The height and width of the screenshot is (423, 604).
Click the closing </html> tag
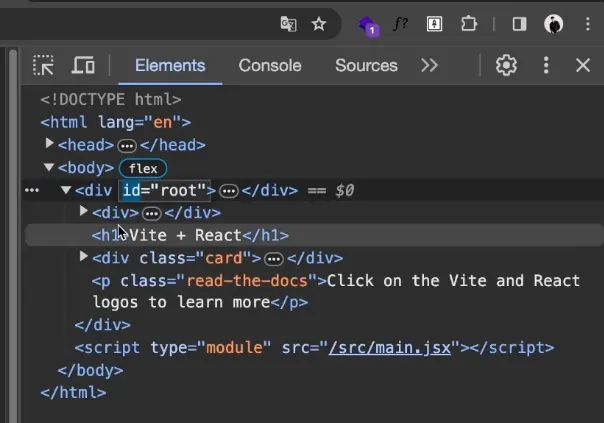(73, 393)
